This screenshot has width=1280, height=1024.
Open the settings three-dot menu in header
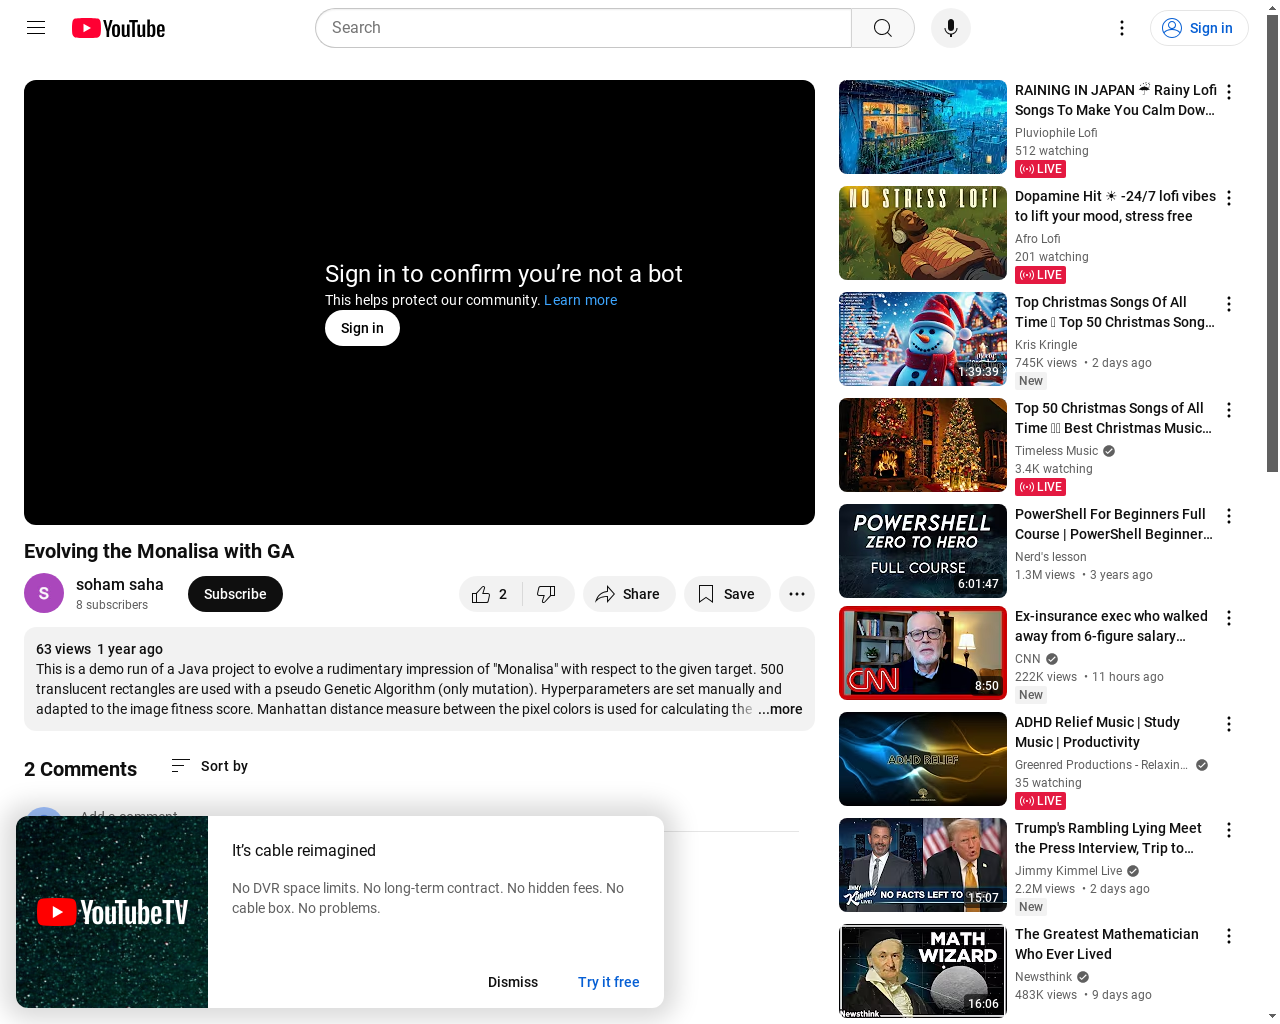pos(1122,28)
